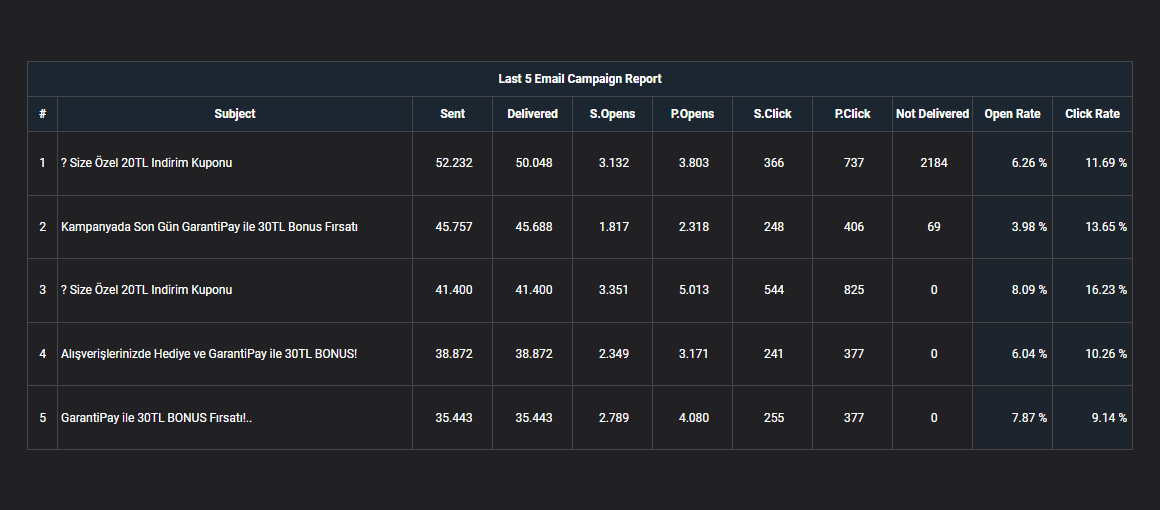
Task: Click the Subject column header
Action: point(235,114)
